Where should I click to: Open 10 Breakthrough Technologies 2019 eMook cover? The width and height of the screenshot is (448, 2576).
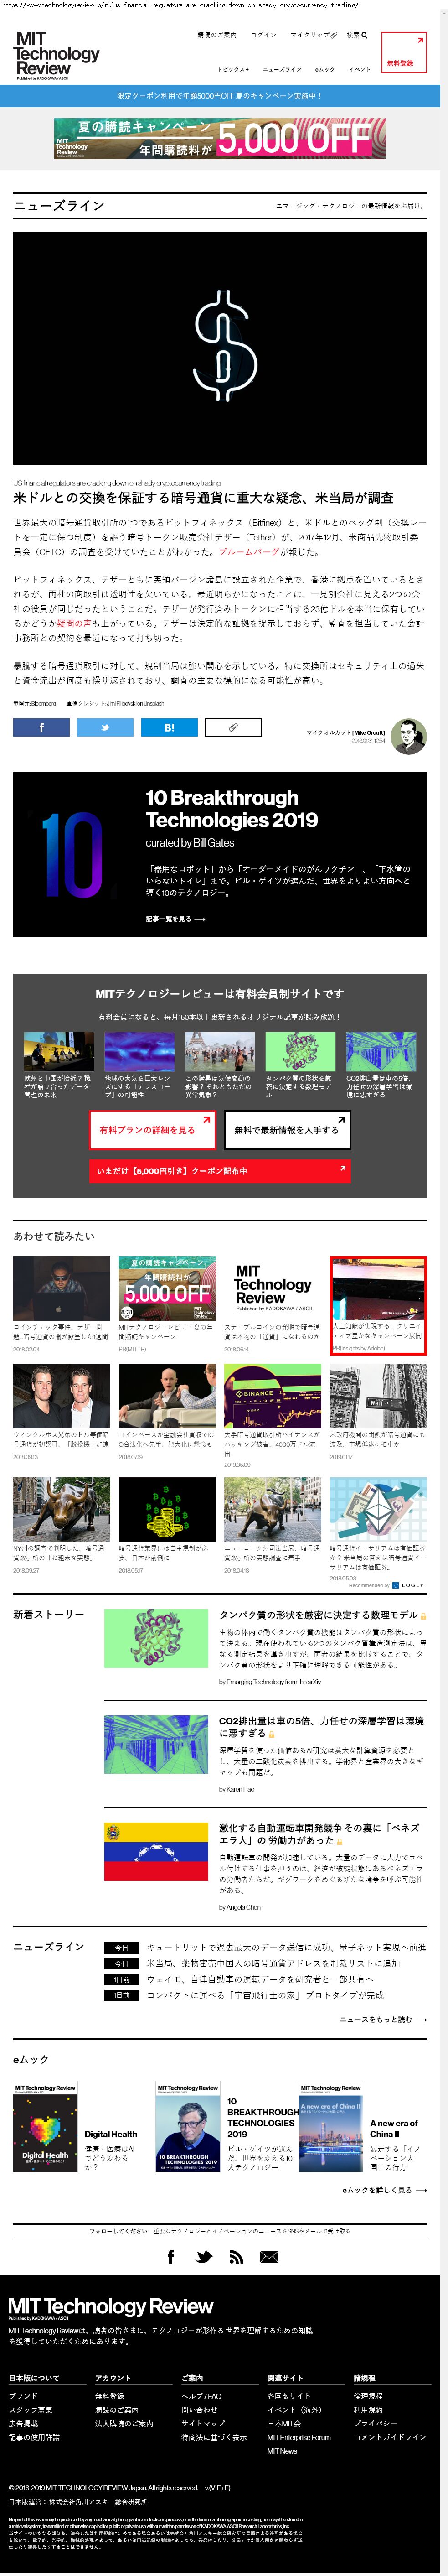188,2127
